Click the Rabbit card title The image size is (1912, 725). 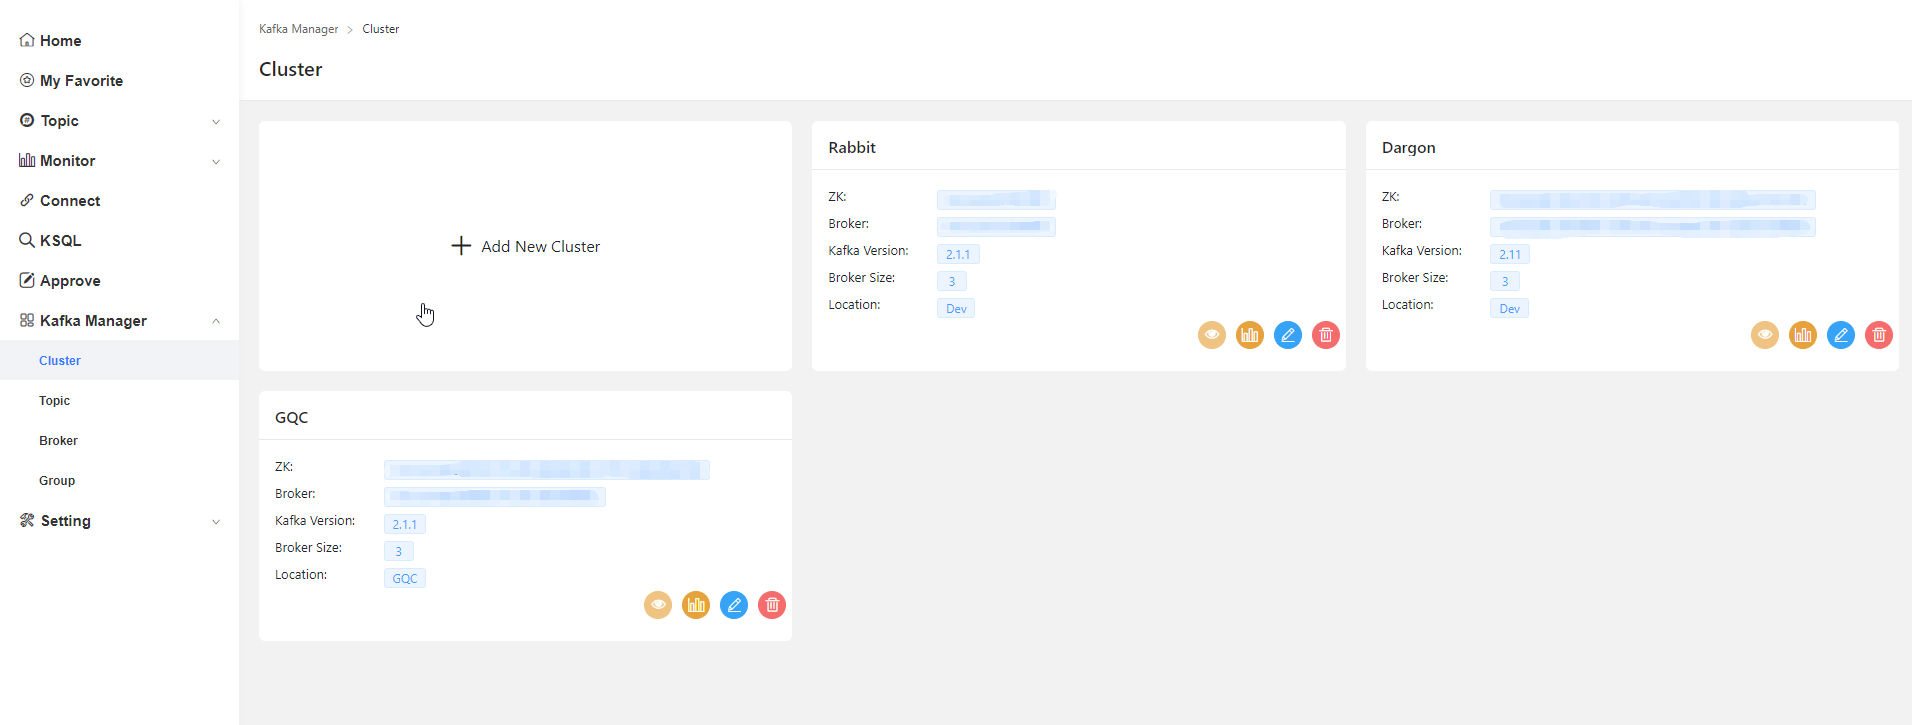pyautogui.click(x=852, y=147)
